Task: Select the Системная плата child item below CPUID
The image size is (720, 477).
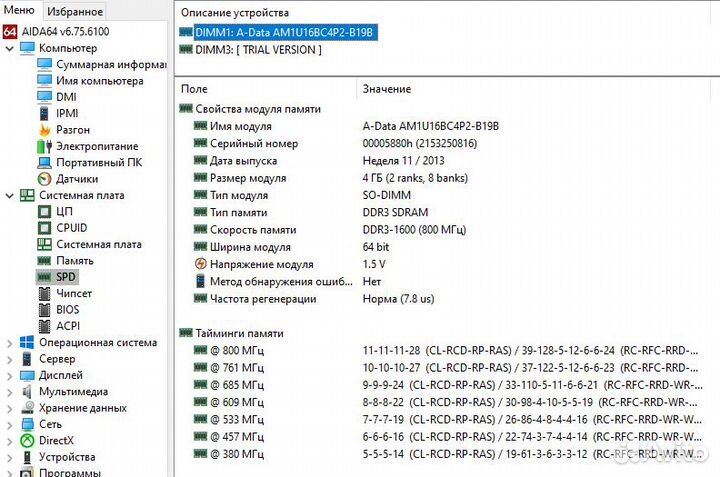Action: (x=99, y=245)
